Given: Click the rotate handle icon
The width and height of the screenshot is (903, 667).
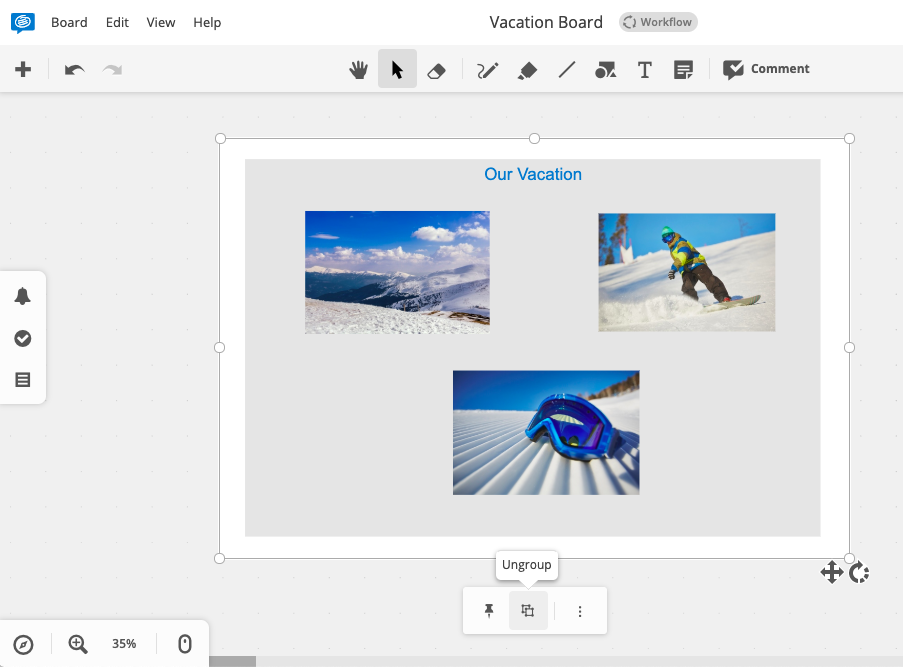Looking at the screenshot, I should point(859,573).
